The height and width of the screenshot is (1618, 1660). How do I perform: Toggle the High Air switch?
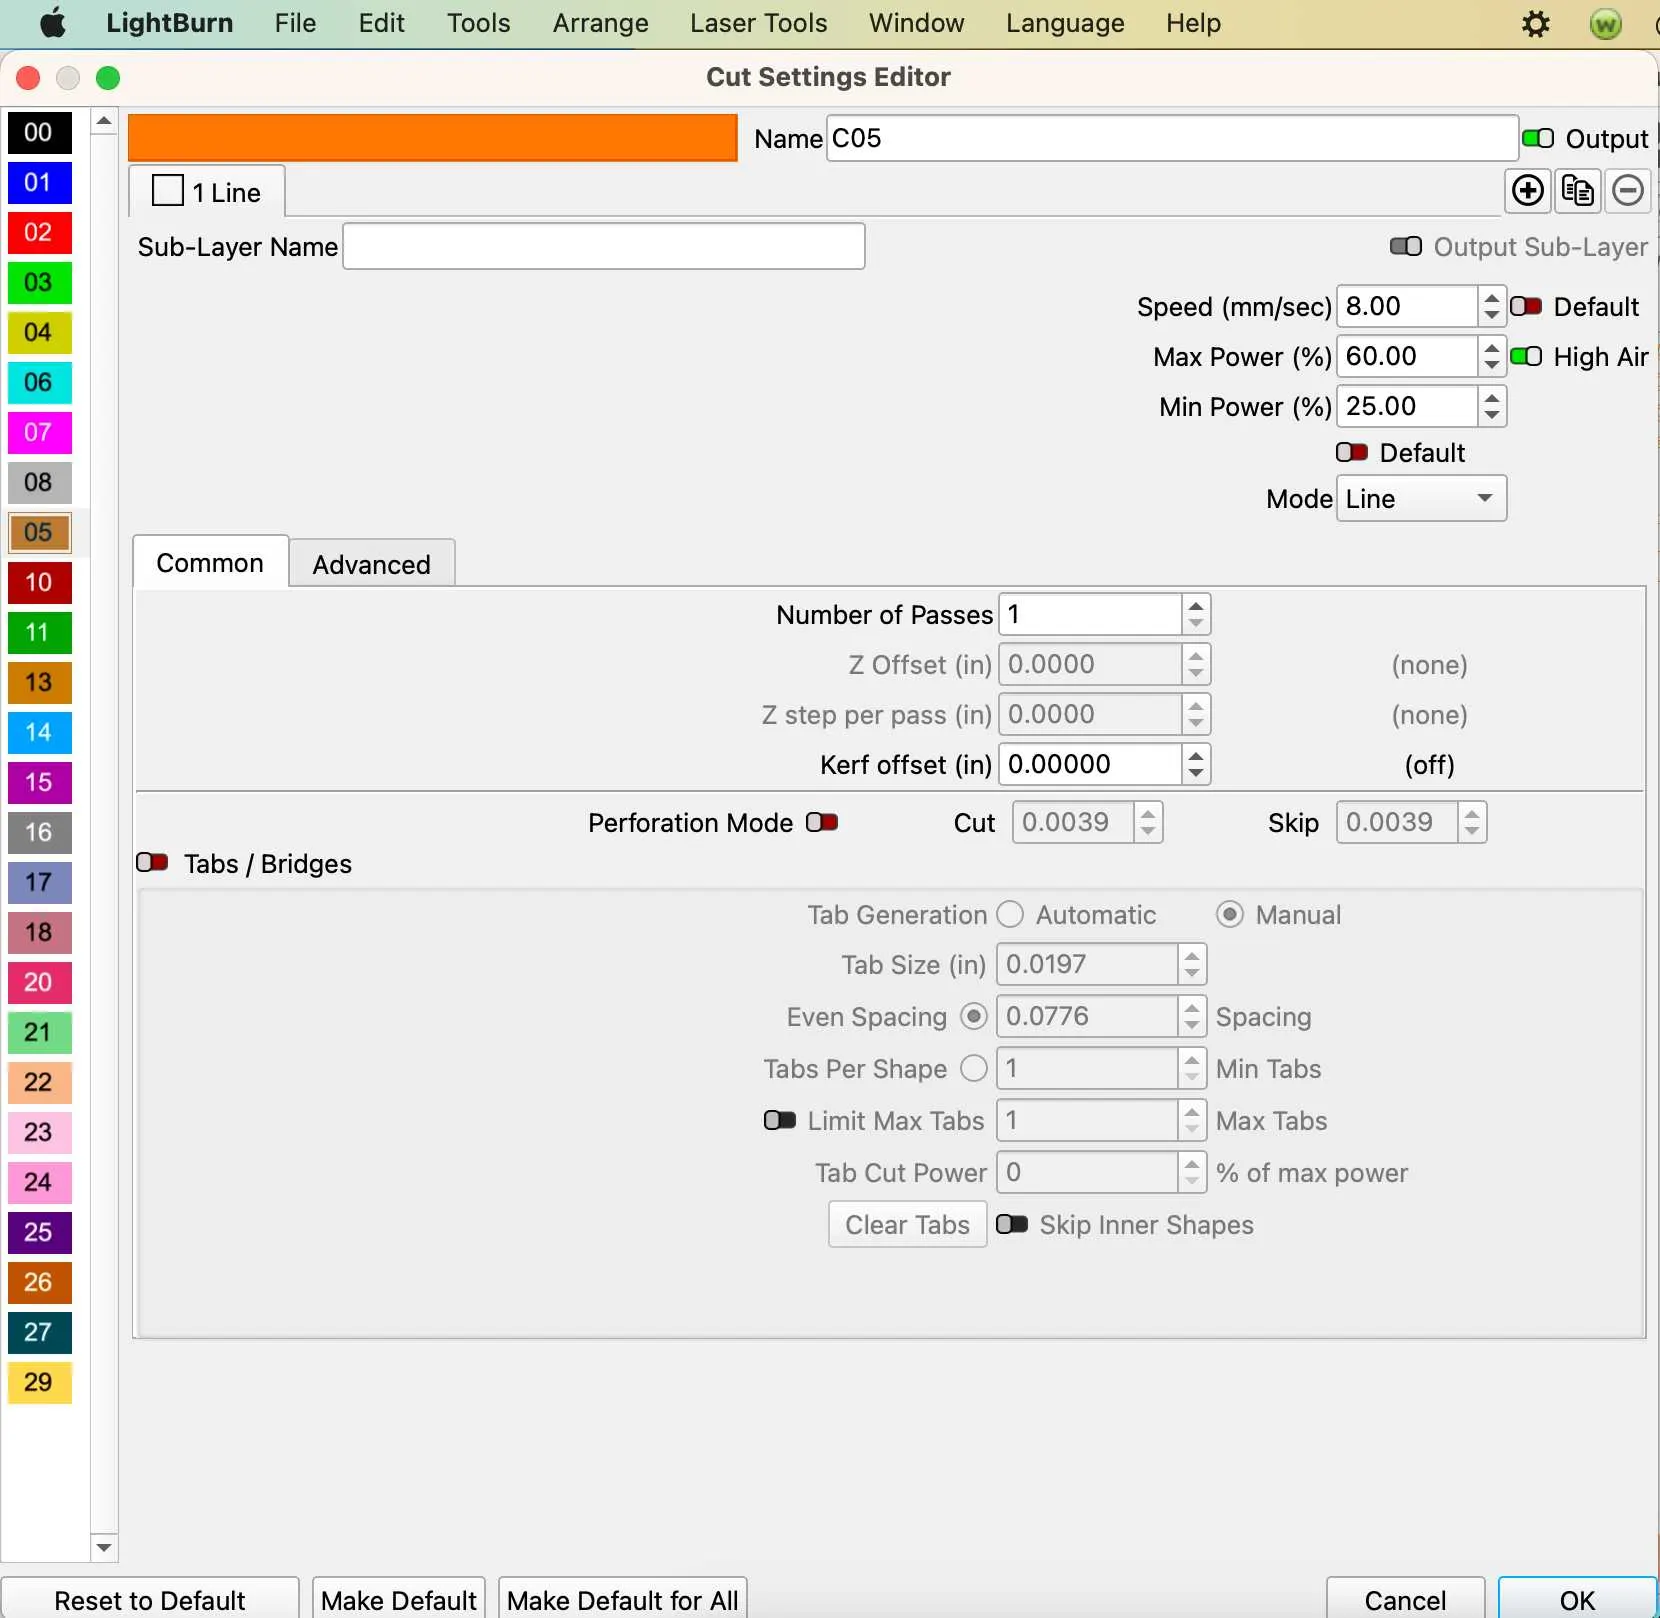click(x=1526, y=357)
